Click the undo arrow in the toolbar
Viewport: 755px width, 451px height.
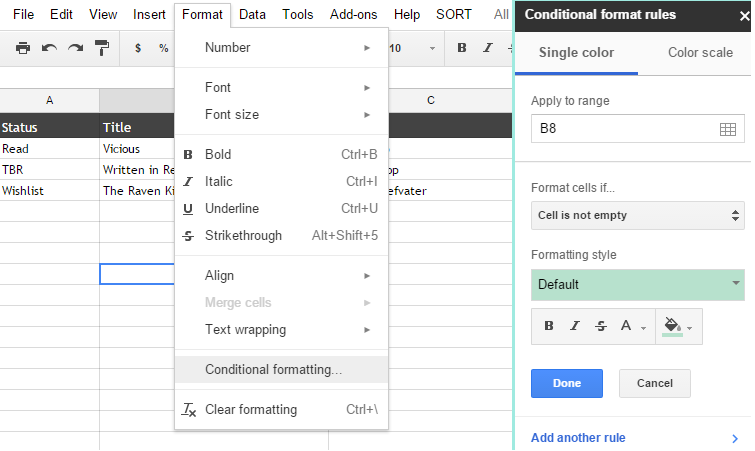click(49, 48)
